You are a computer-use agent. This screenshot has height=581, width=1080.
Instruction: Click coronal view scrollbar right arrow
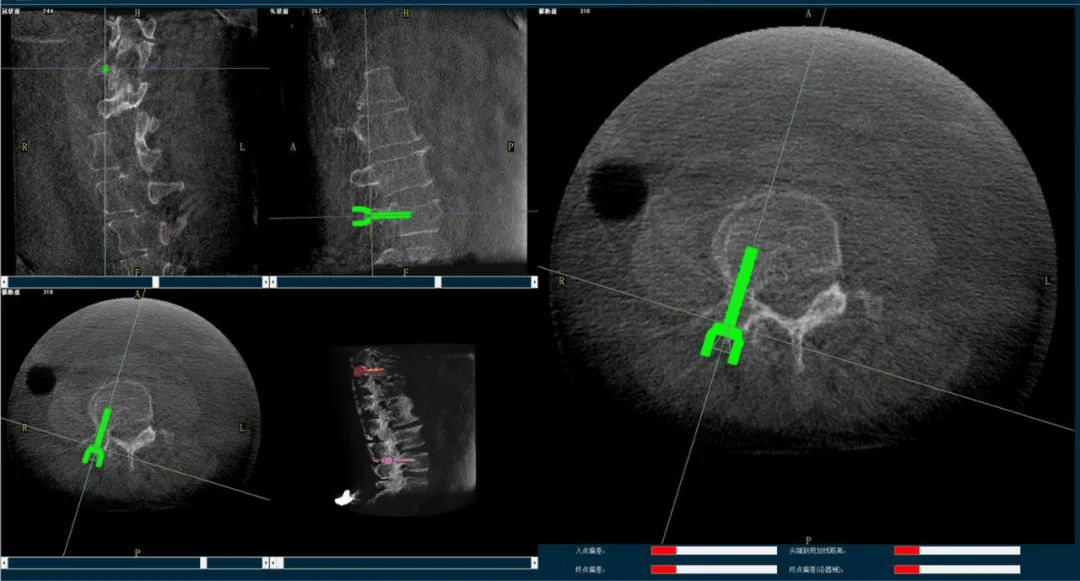(265, 282)
